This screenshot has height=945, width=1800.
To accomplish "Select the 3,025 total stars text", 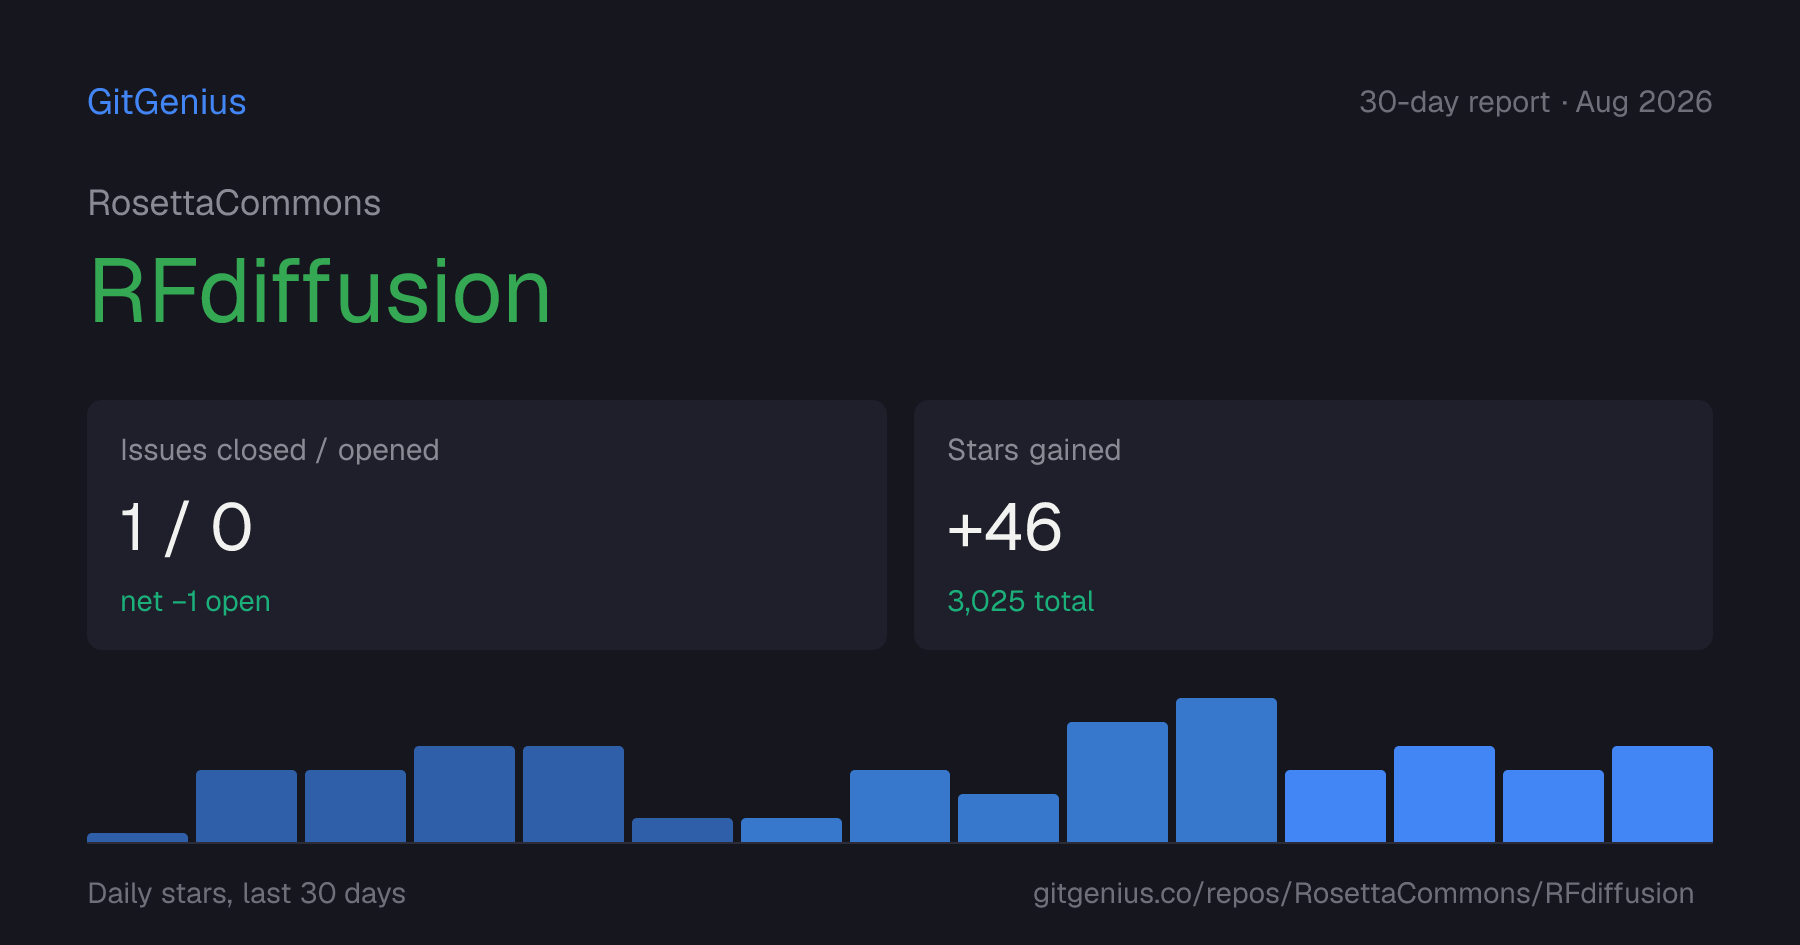I will click(x=1020, y=601).
